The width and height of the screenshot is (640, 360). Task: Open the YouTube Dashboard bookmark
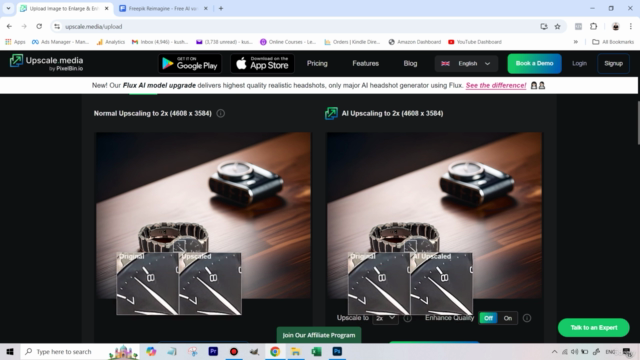pyautogui.click(x=475, y=42)
